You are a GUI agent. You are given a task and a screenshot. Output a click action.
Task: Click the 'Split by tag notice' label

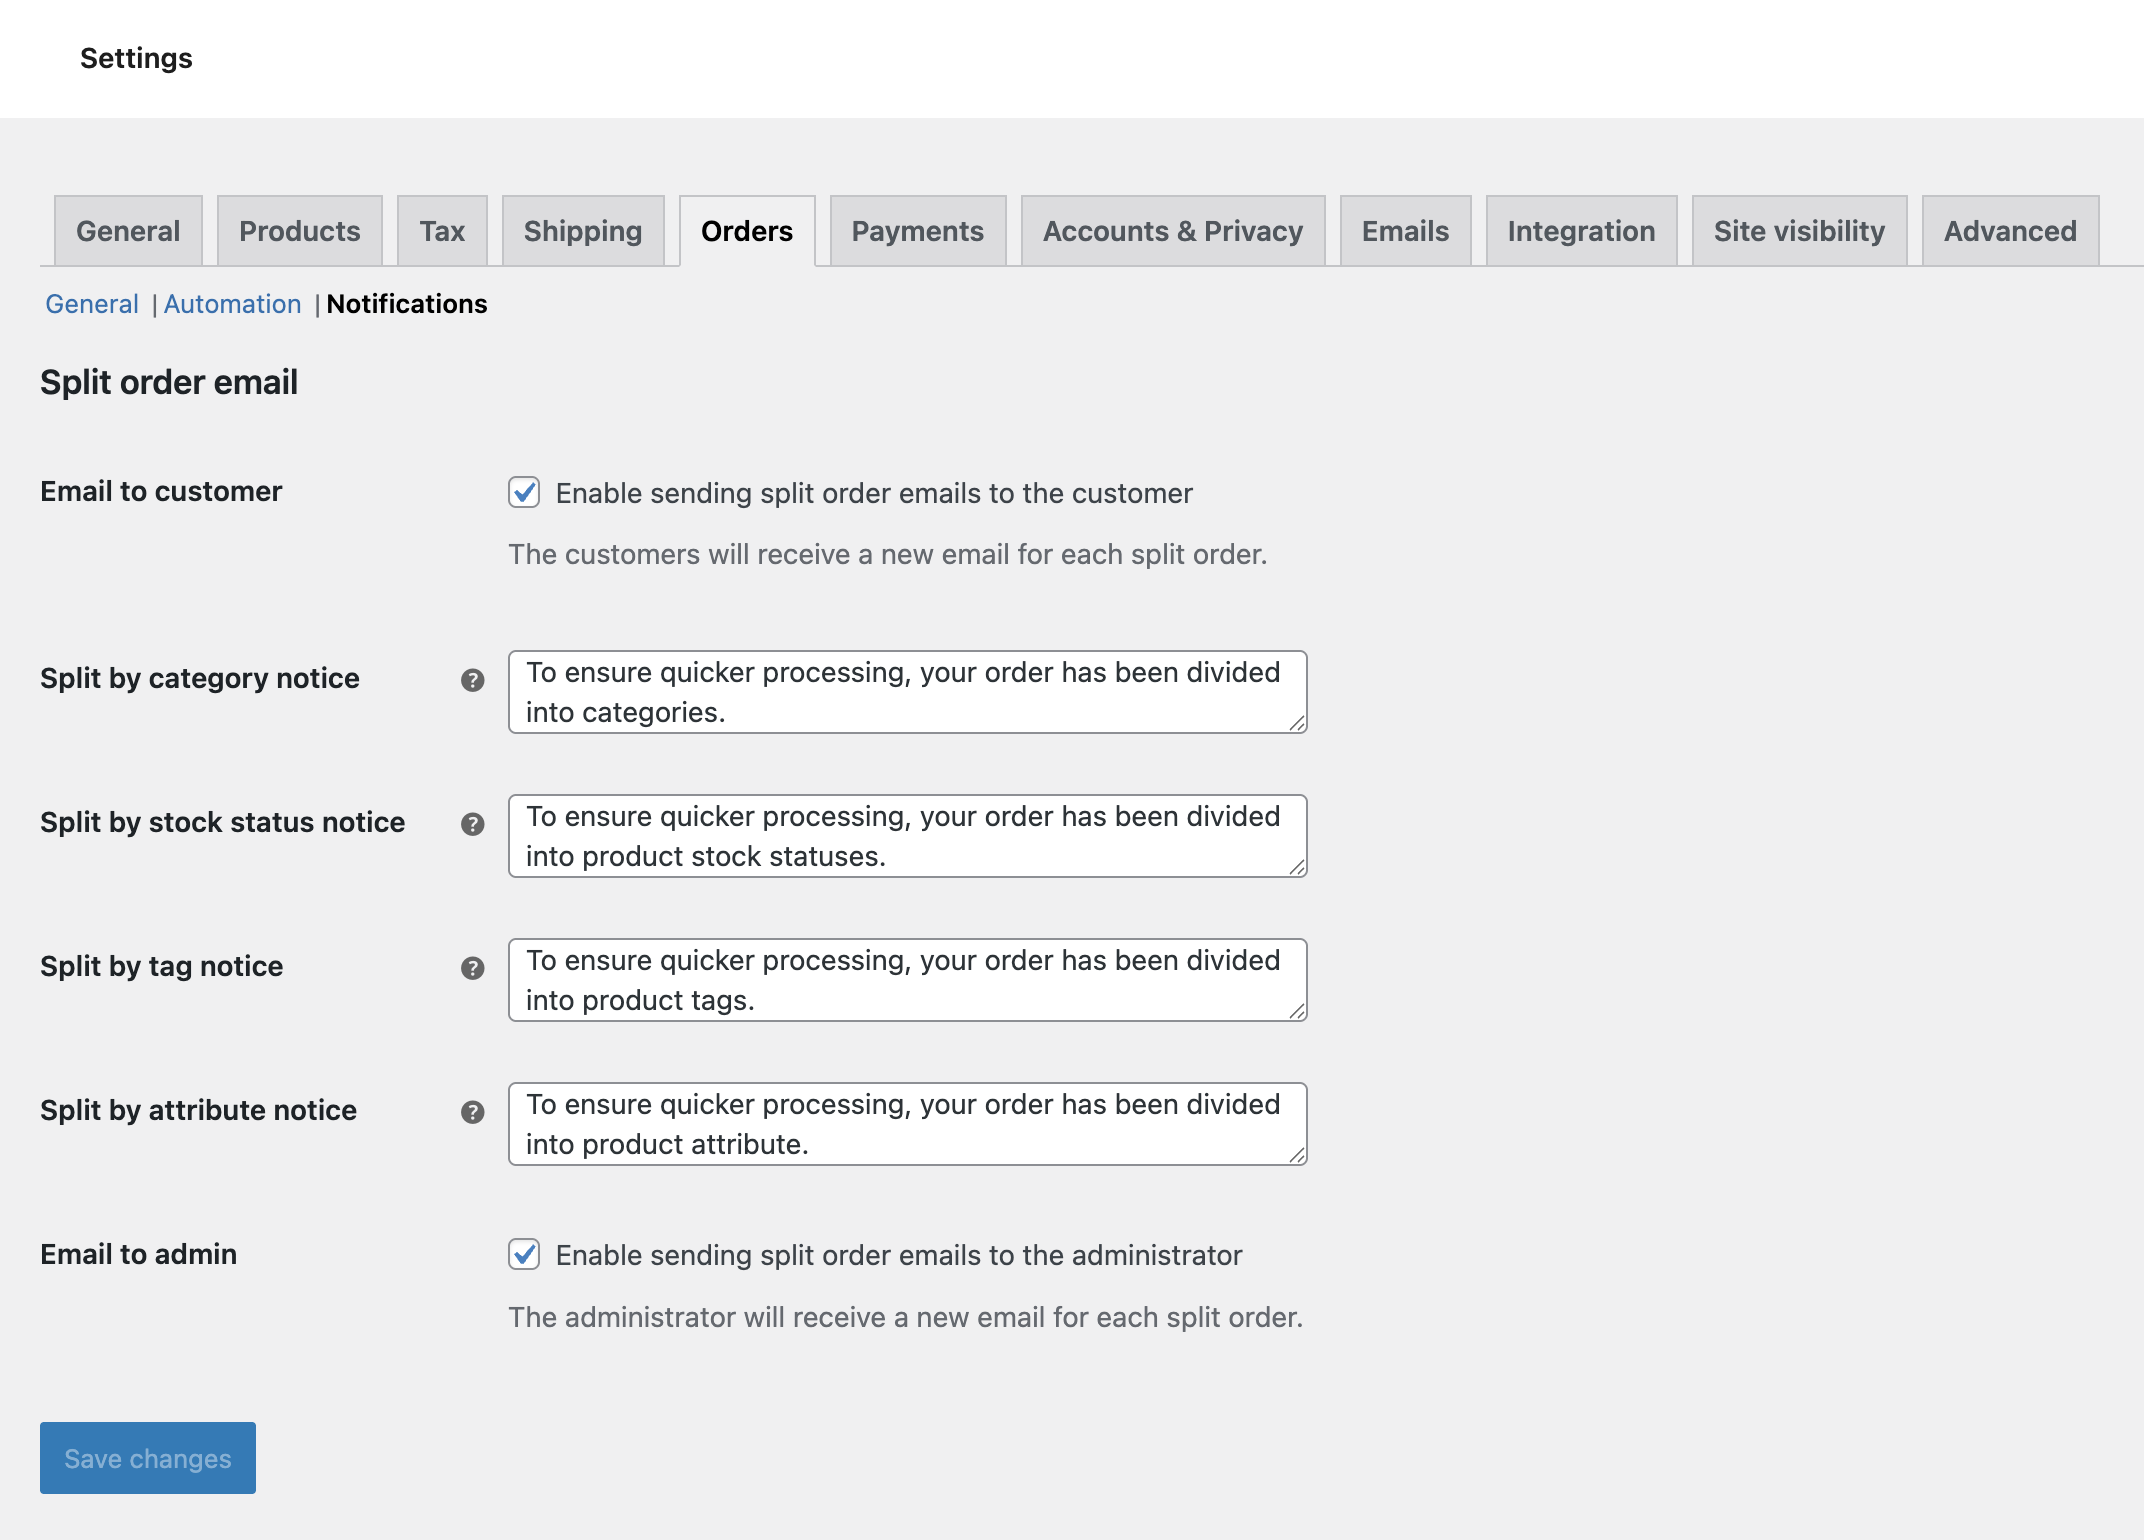[x=162, y=967]
